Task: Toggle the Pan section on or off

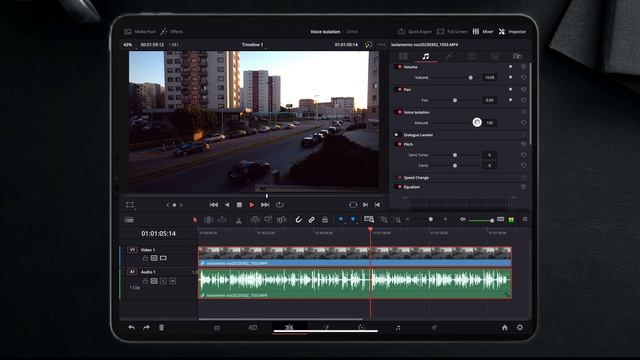Action: coord(399,89)
